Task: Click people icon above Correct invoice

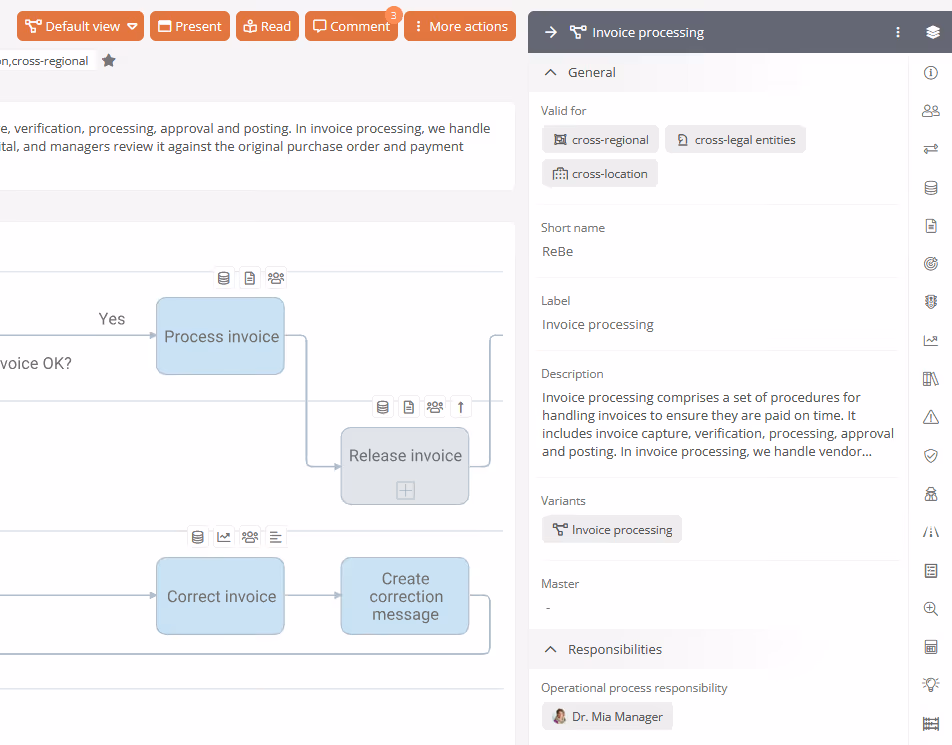Action: pyautogui.click(x=250, y=537)
